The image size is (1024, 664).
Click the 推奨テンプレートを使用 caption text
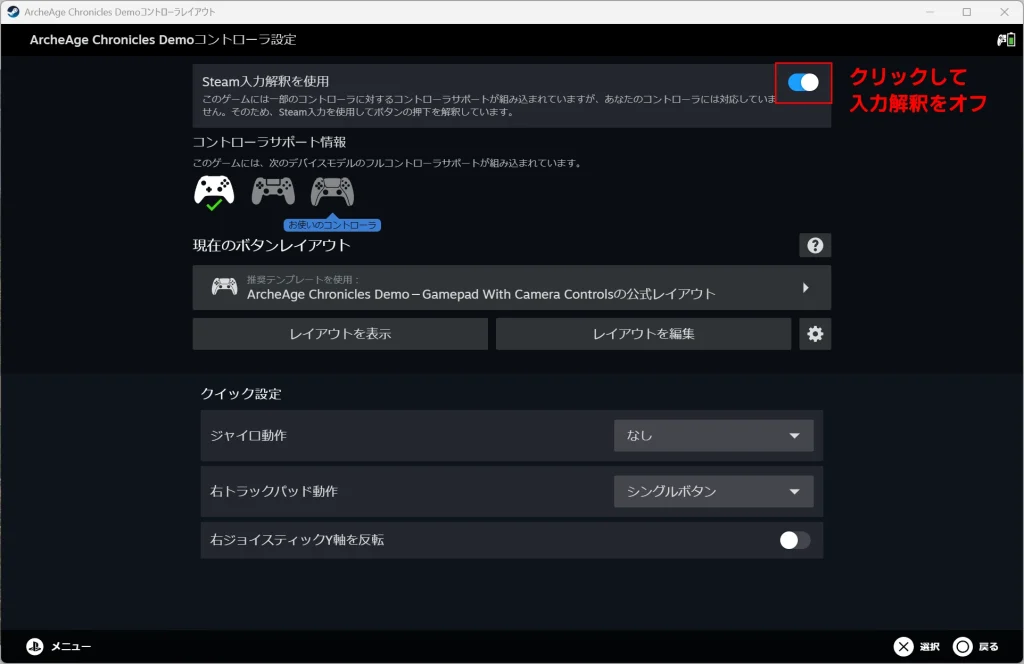pyautogui.click(x=303, y=279)
